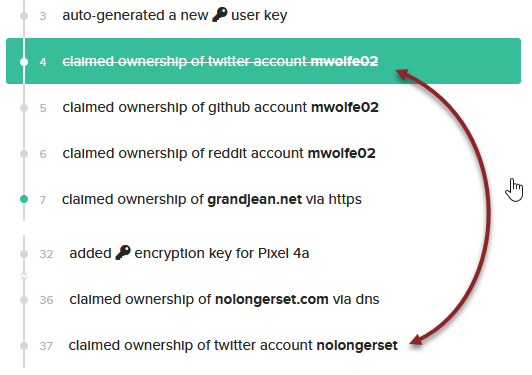Open twitter account nolongerset claim
The height and width of the screenshot is (375, 532).
tap(233, 345)
